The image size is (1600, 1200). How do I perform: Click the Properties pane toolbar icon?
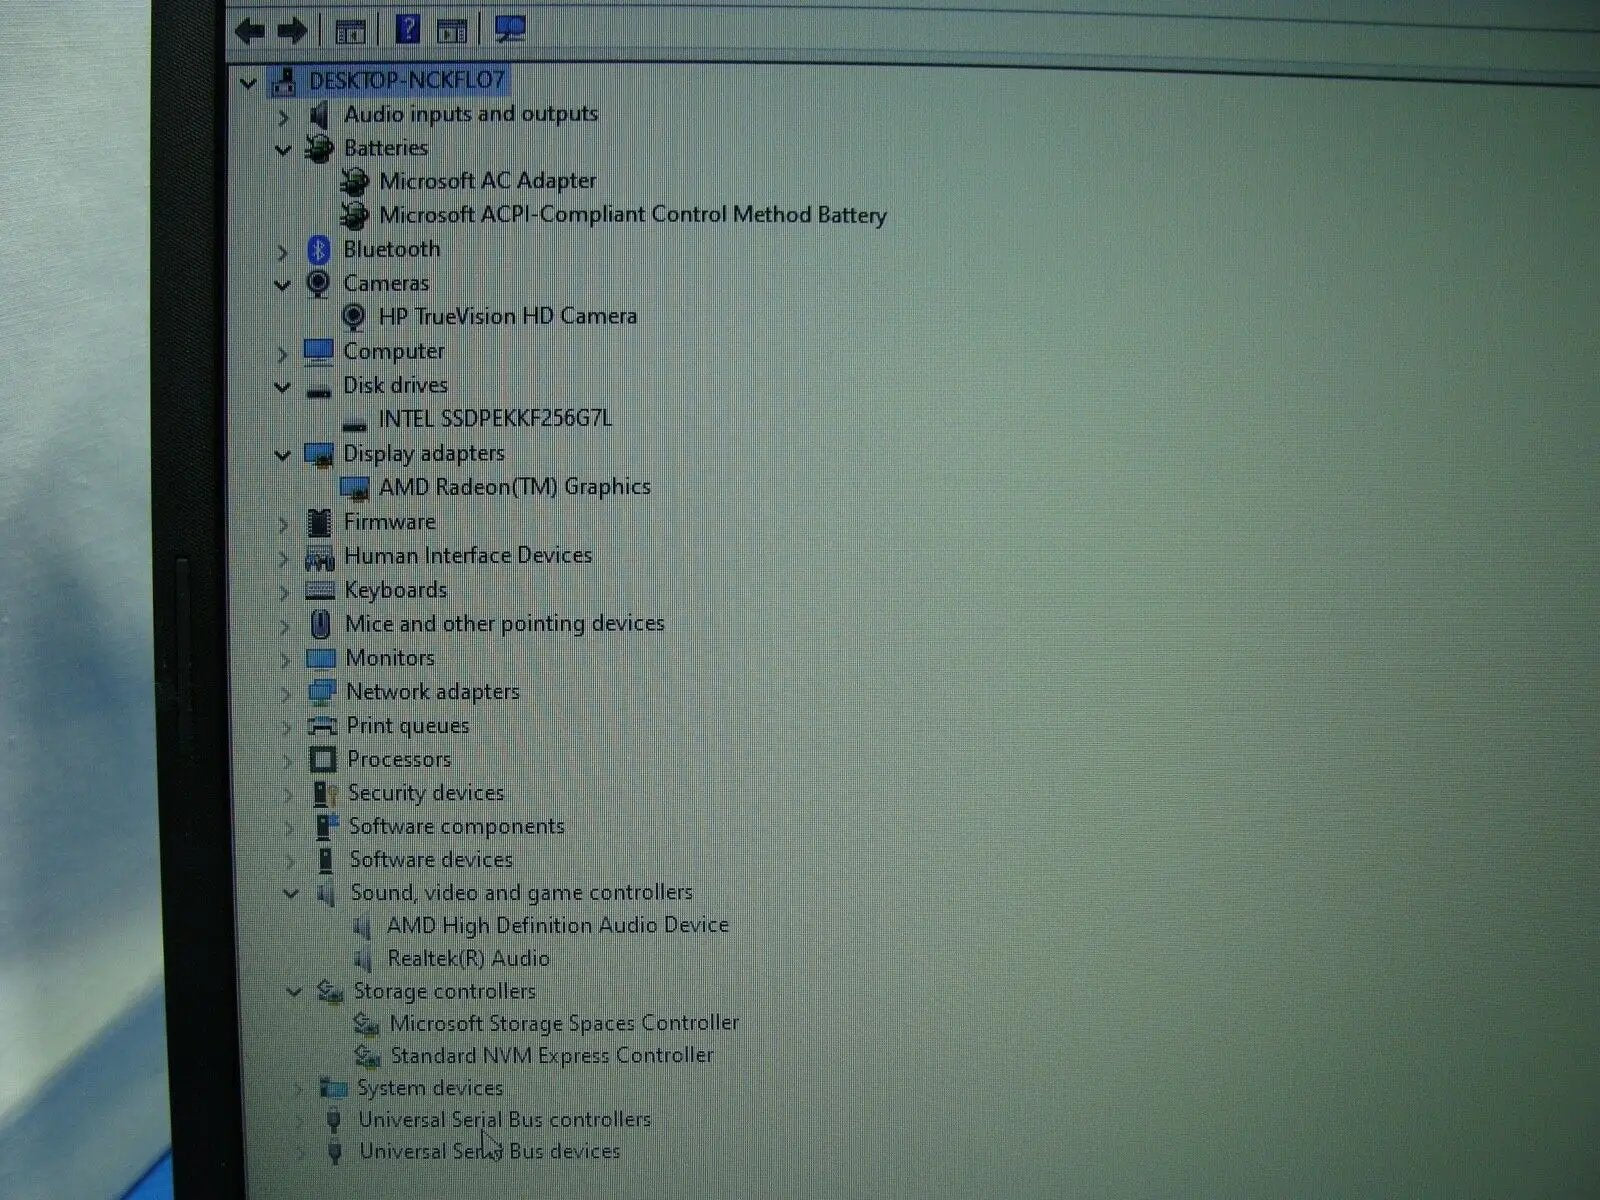click(452, 31)
